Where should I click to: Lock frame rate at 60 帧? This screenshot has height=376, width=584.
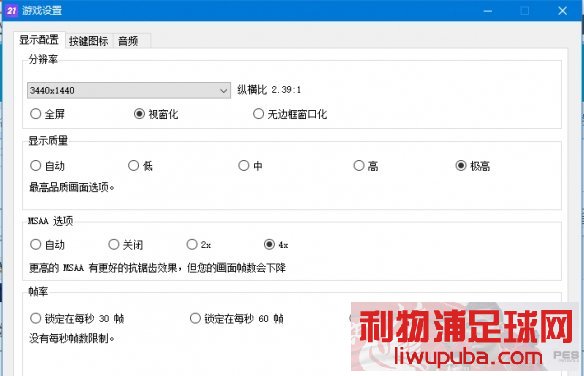pos(237,318)
